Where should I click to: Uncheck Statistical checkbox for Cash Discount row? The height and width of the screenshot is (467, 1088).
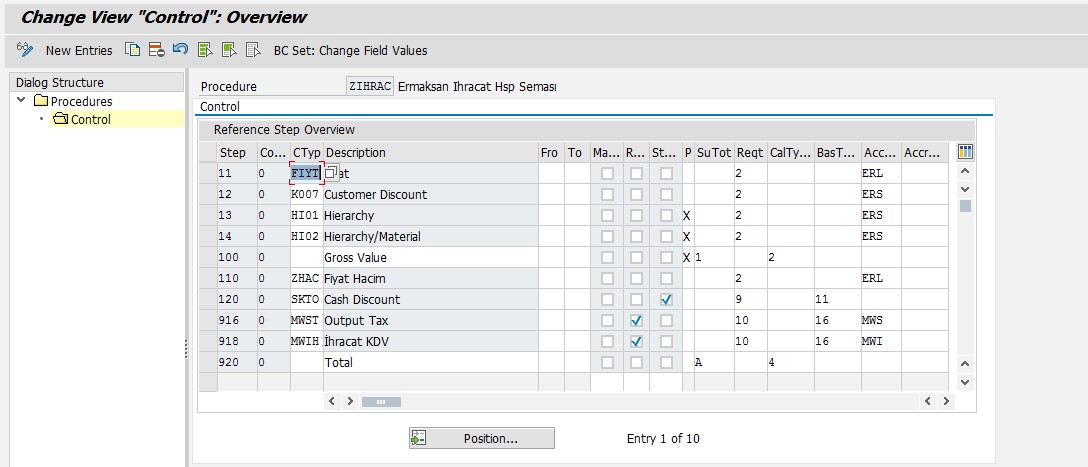(666, 300)
